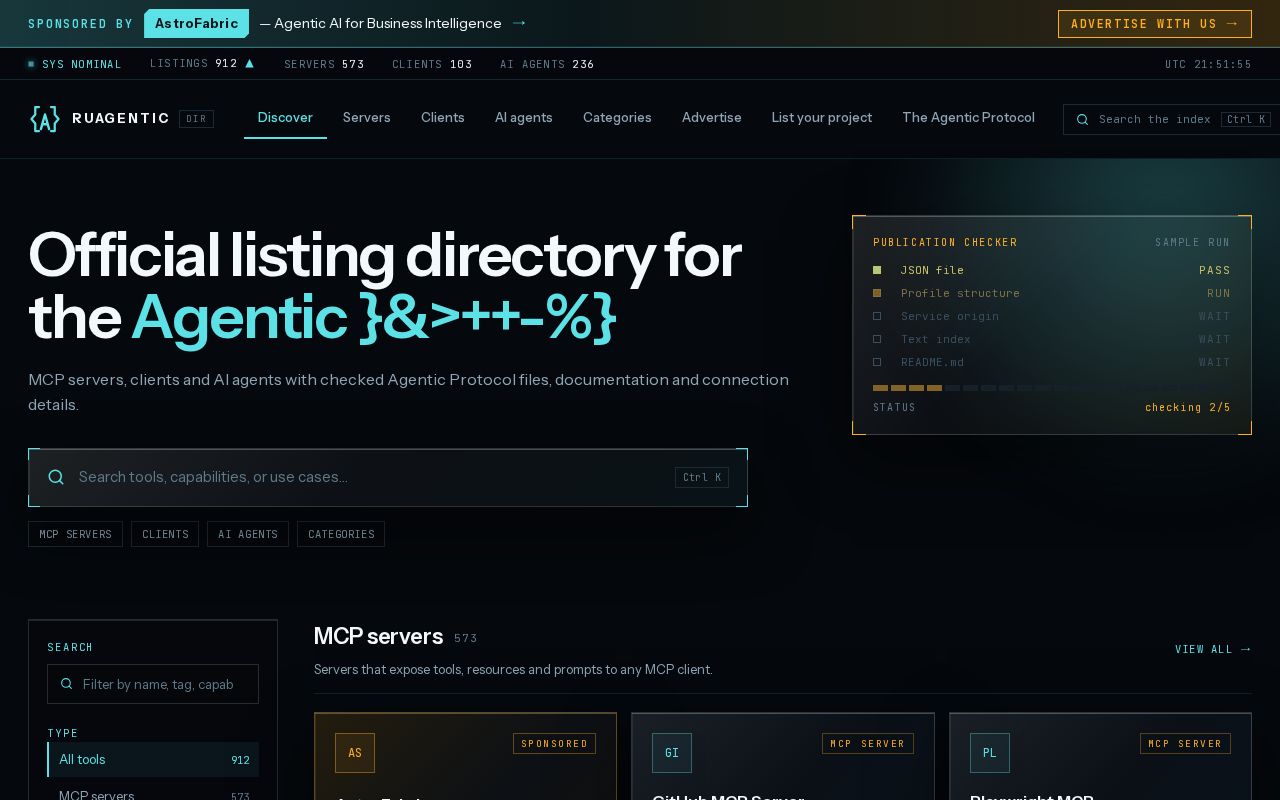
Task: Click the magnifier icon in hero search
Action: pyautogui.click(x=56, y=477)
